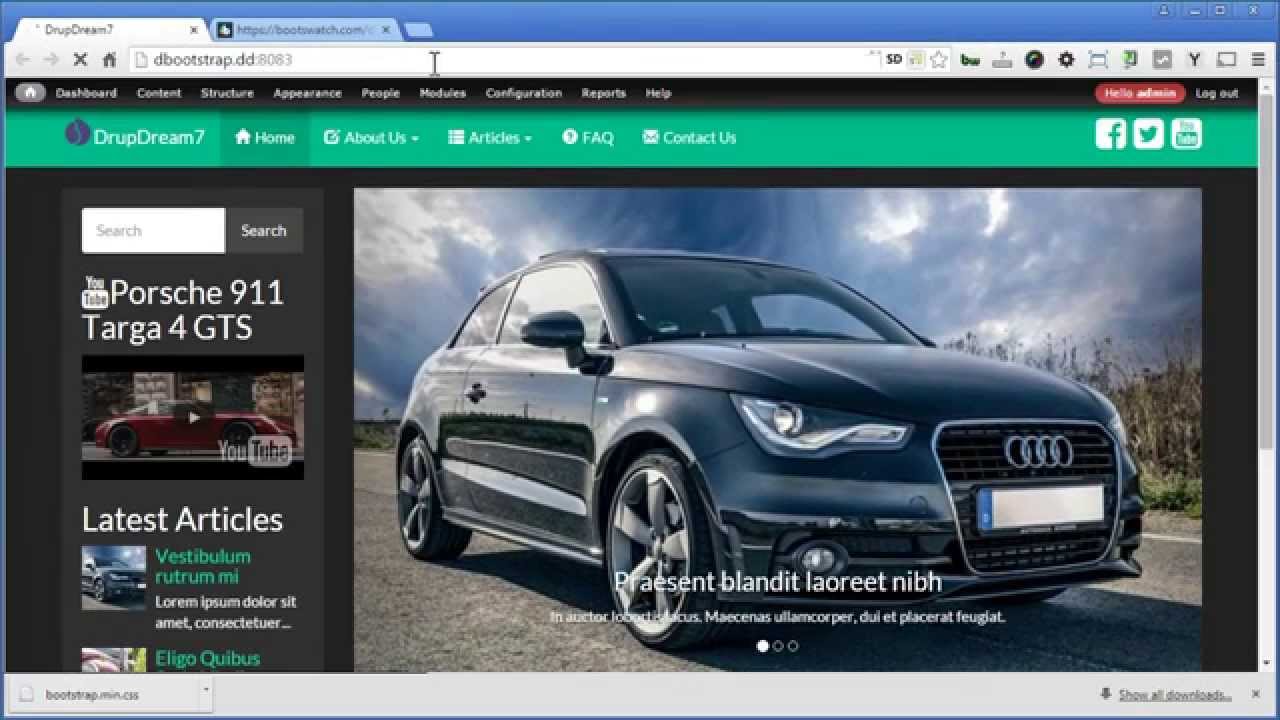Viewport: 1280px width, 720px height.
Task: Click Show all downloads link
Action: click(1175, 694)
